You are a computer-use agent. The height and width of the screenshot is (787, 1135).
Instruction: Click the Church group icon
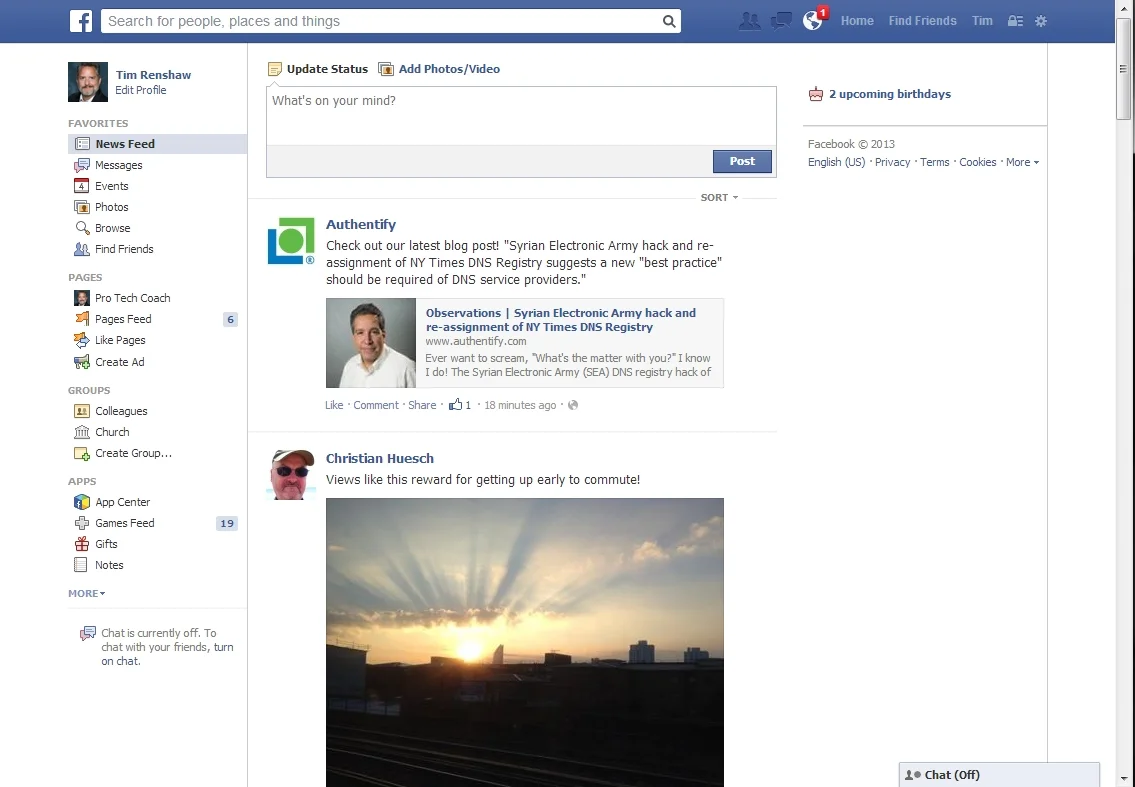(82, 432)
